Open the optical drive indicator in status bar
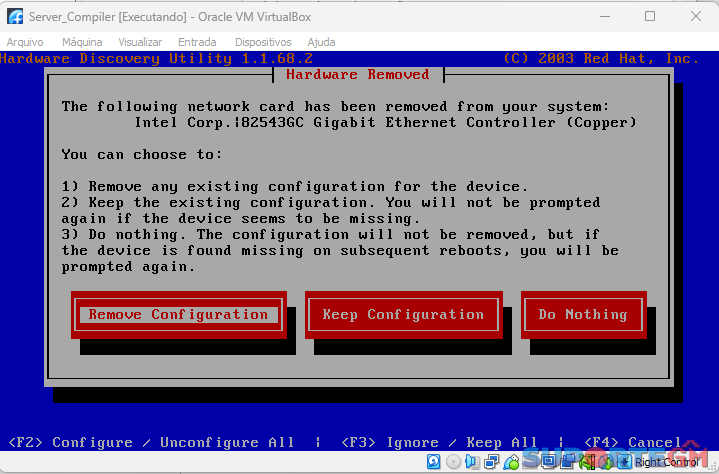This screenshot has height=474, width=719. pos(453,462)
